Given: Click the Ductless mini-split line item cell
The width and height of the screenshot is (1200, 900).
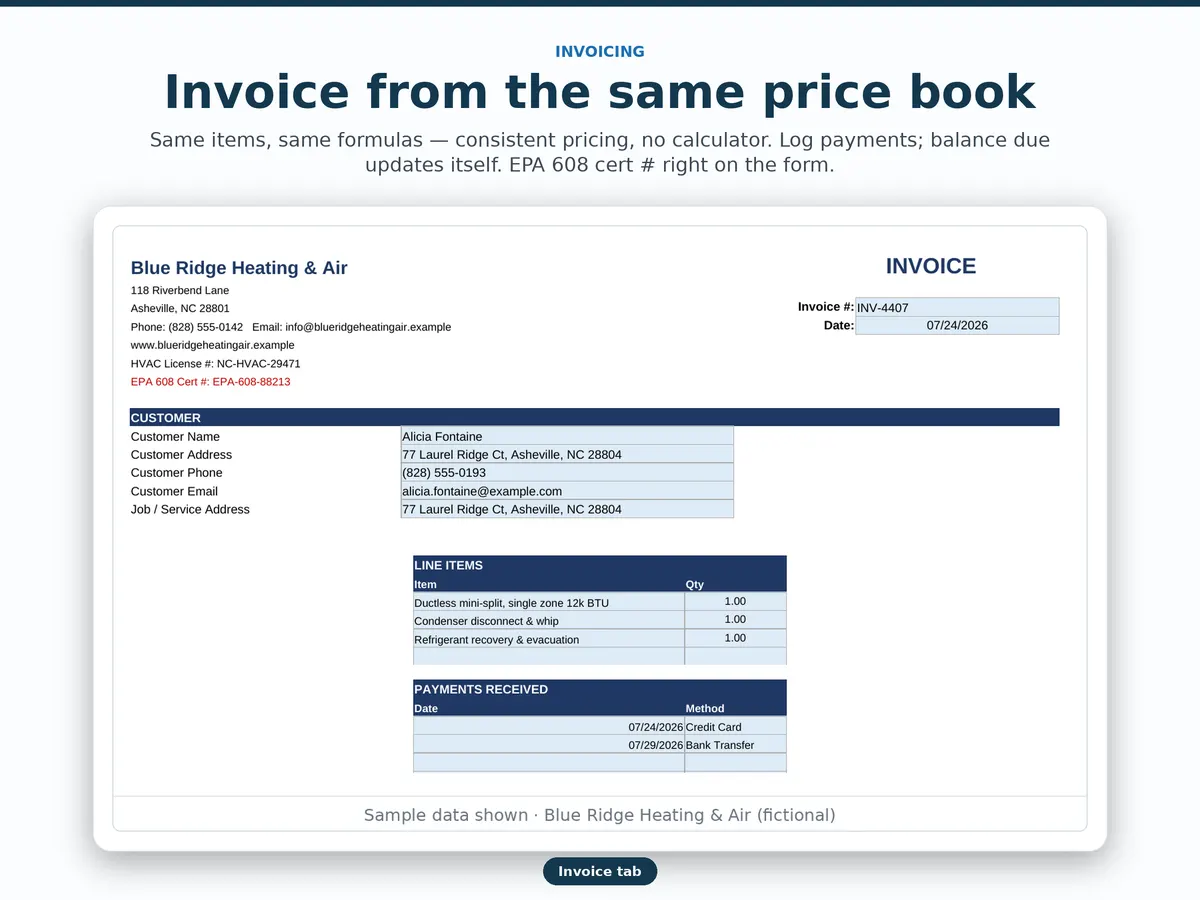Looking at the screenshot, I should [549, 602].
